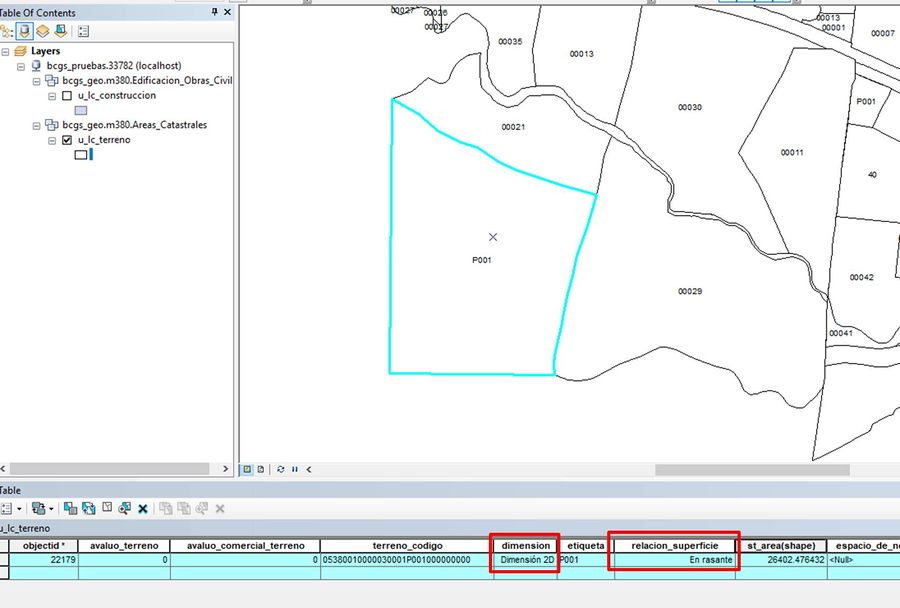
Task: Collapse the bcgs_pruebas.33782 database node
Action: coord(21,67)
